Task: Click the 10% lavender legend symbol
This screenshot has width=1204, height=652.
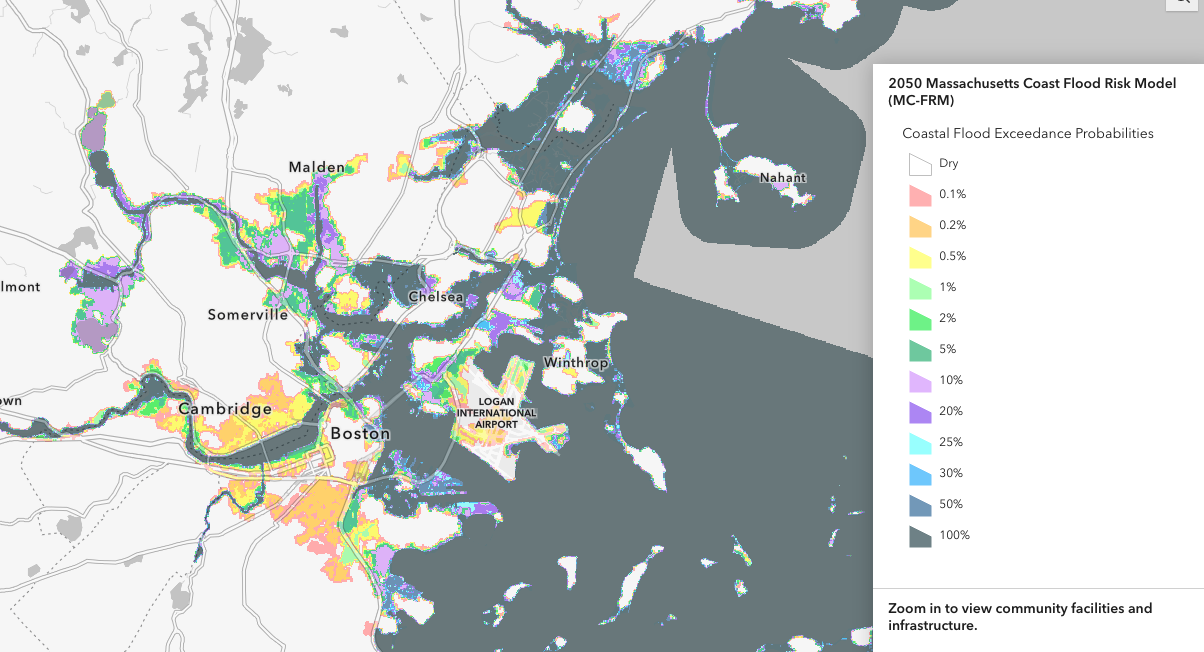Action: click(x=918, y=380)
